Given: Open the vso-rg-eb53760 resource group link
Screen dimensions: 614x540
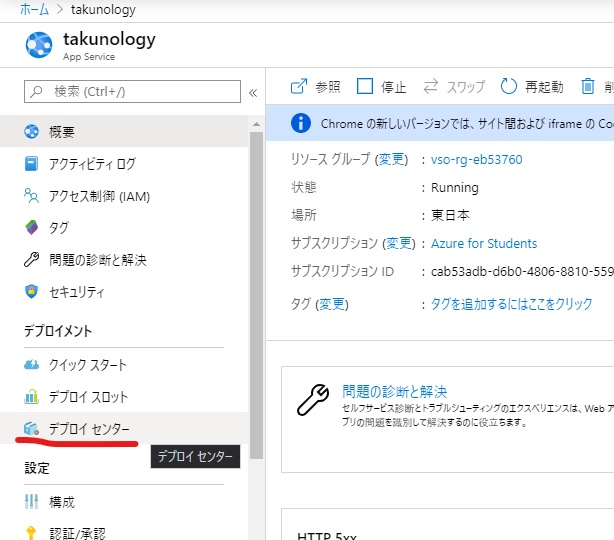Looking at the screenshot, I should pos(477,159).
